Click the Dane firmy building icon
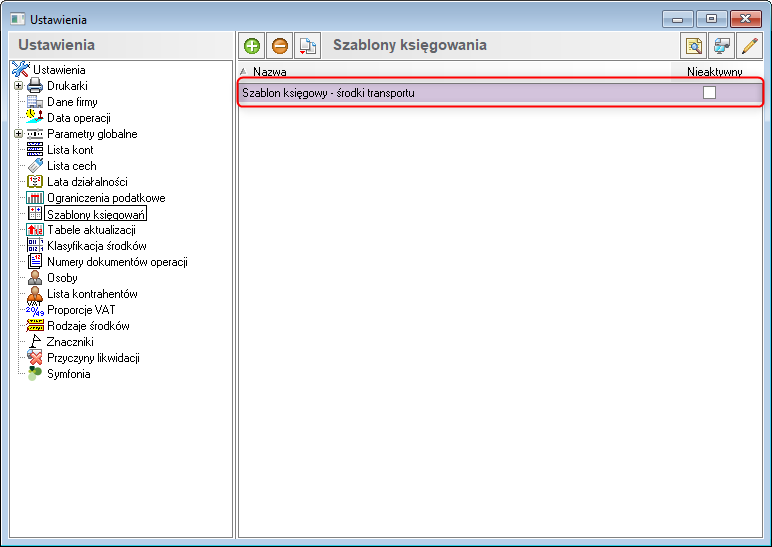Screen dimensions: 772x547 (35, 102)
